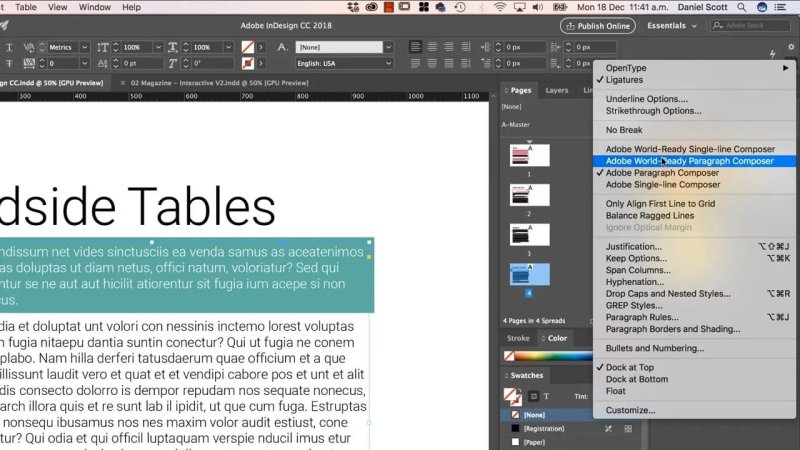
Task: Click the volume icon in menu bar
Action: 538,7
